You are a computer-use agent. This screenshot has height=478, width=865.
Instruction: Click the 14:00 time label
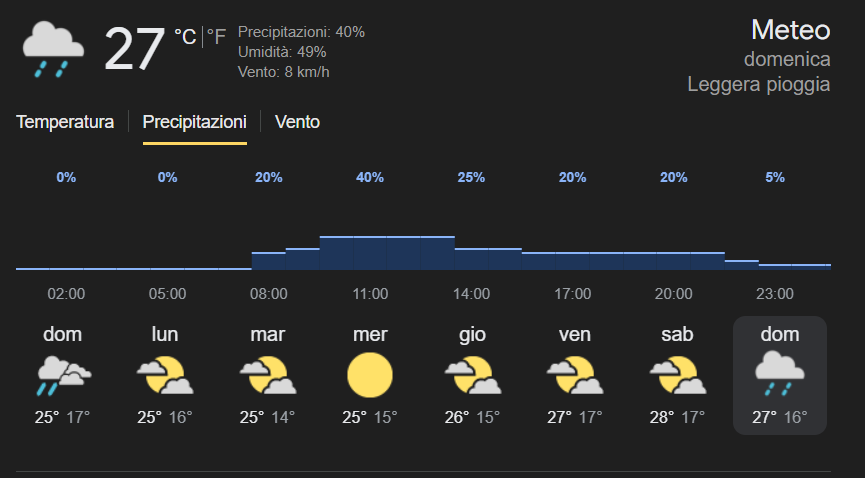(x=472, y=294)
